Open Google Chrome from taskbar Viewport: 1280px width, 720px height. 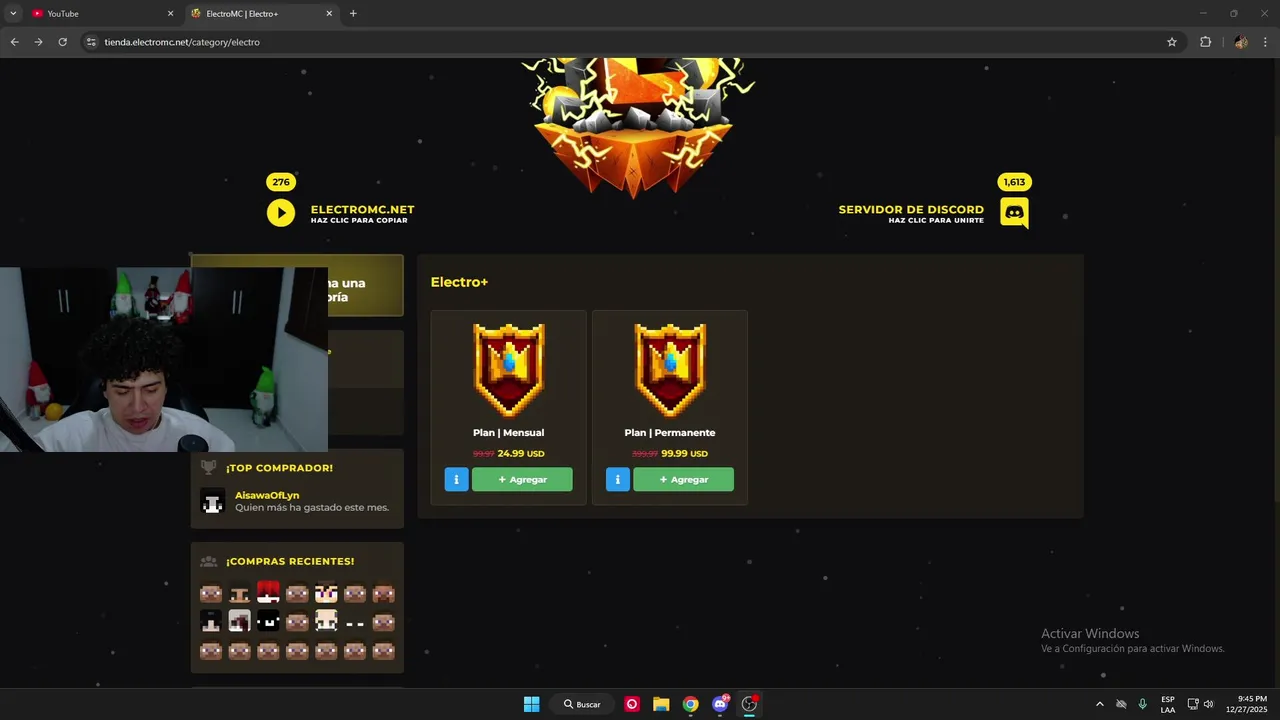[690, 704]
